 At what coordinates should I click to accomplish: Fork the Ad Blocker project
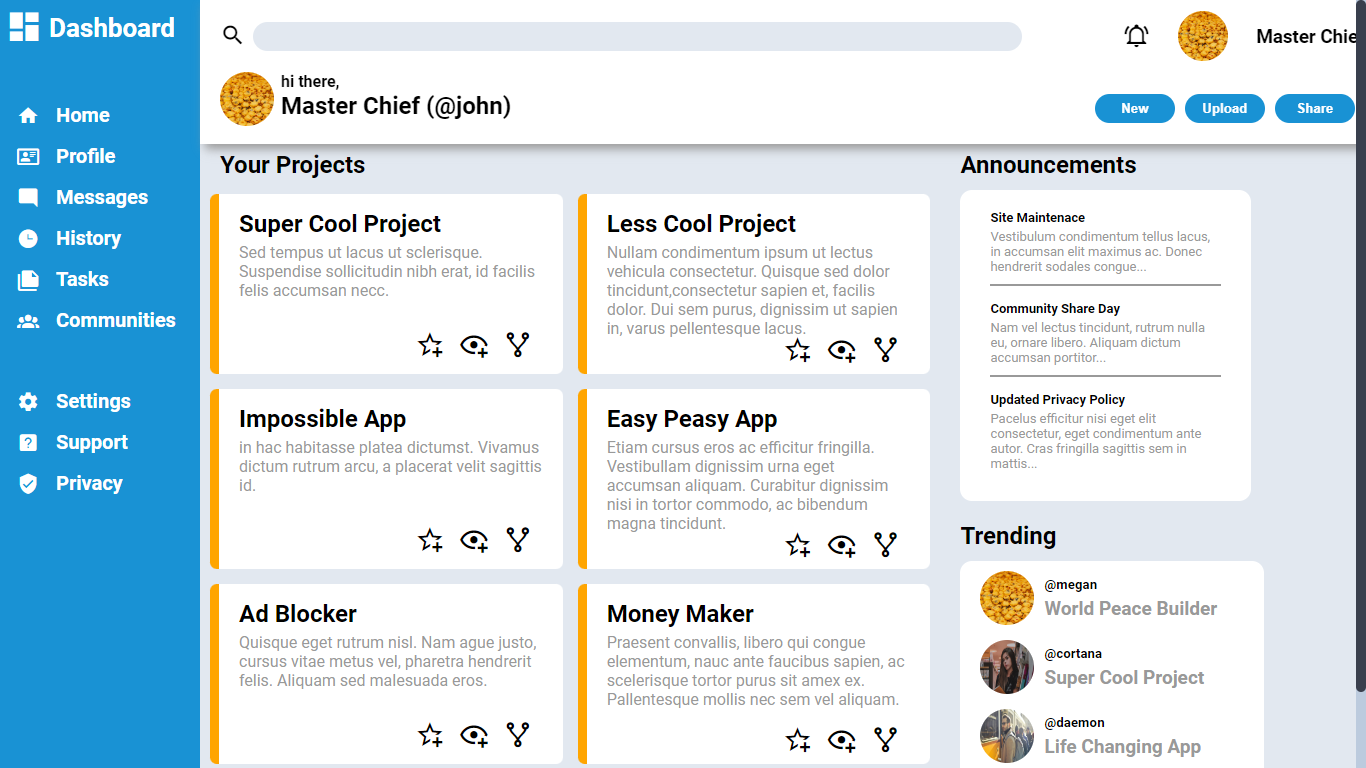tap(517, 735)
